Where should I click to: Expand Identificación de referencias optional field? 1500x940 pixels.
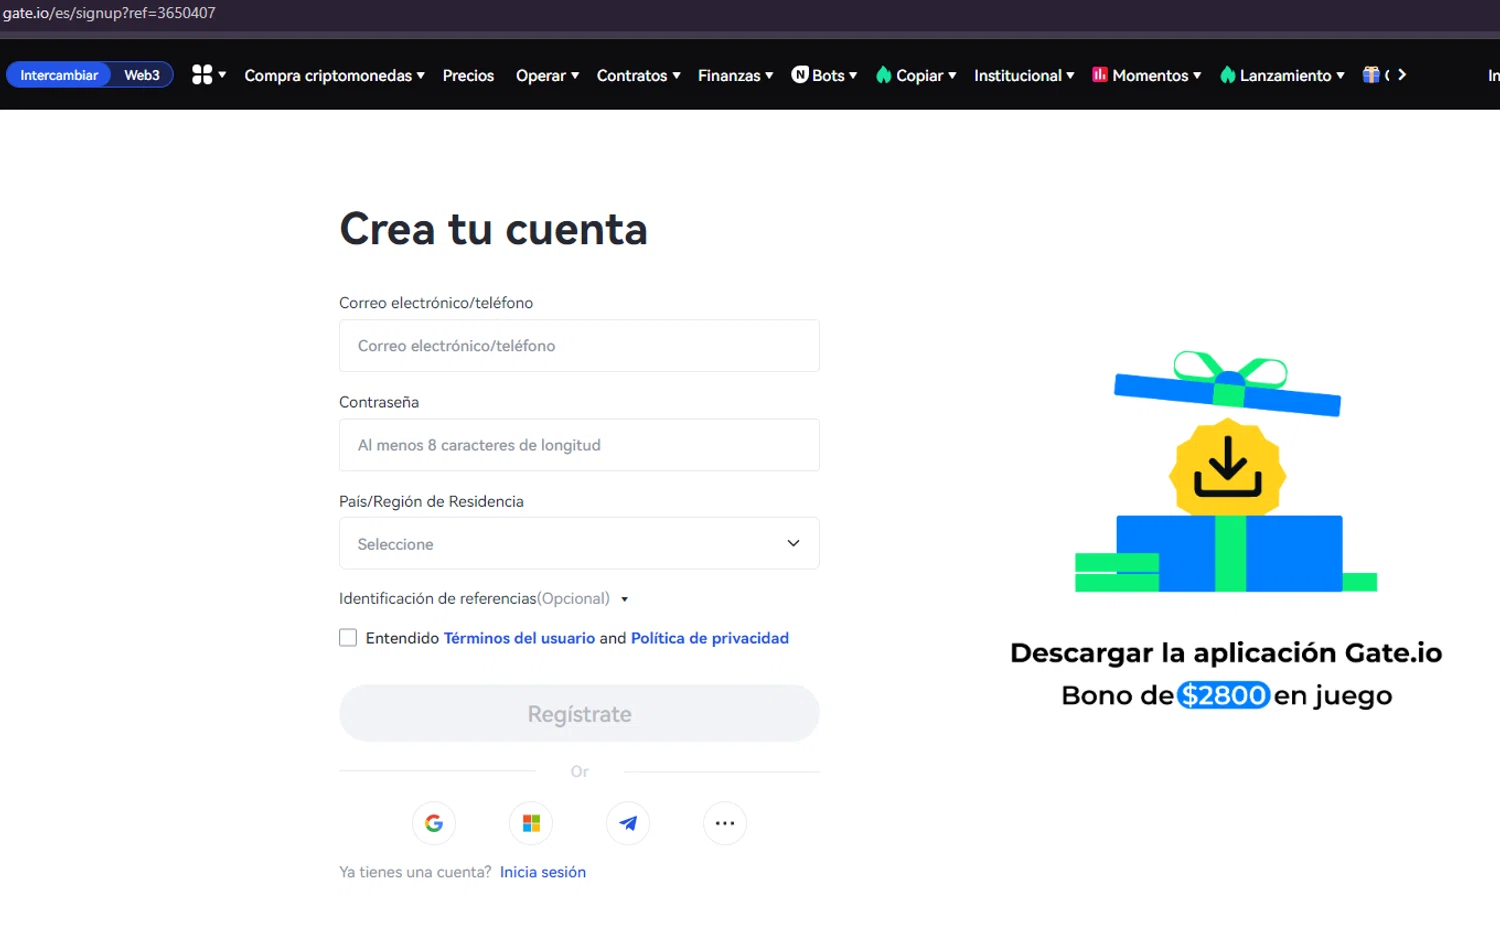[x=484, y=599]
